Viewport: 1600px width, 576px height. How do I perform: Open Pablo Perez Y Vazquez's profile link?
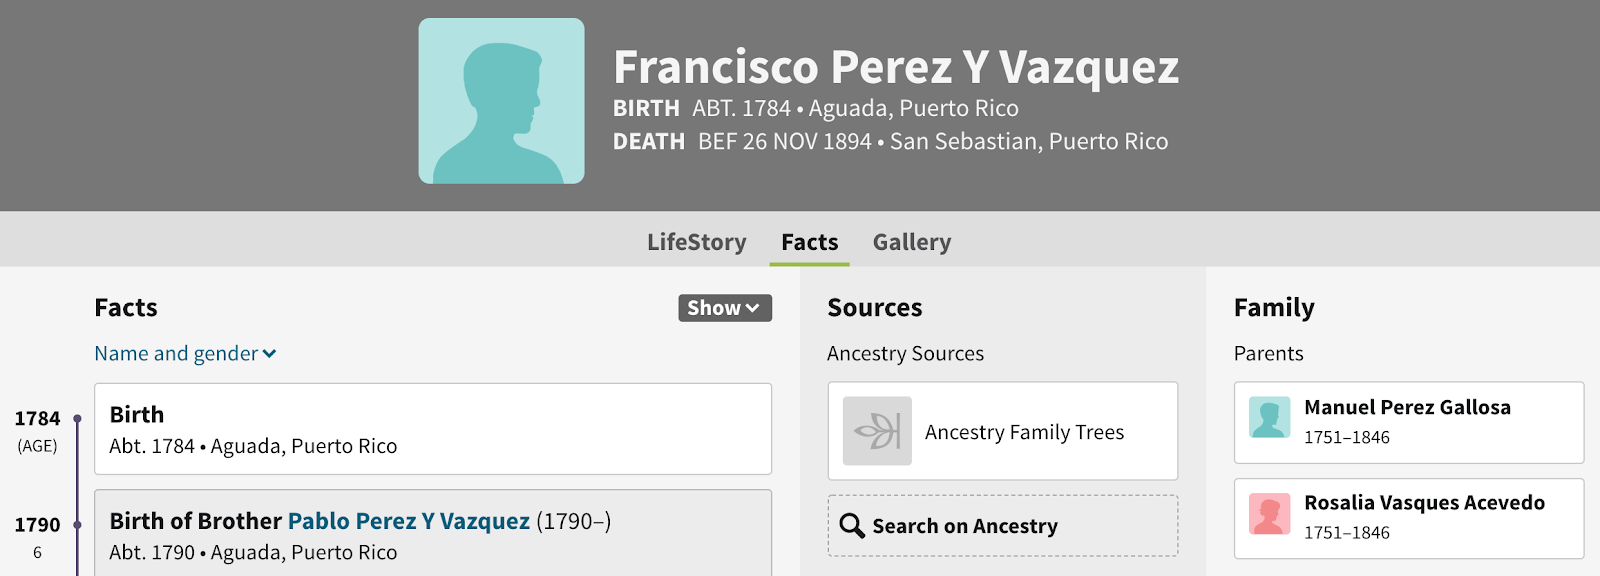(408, 521)
